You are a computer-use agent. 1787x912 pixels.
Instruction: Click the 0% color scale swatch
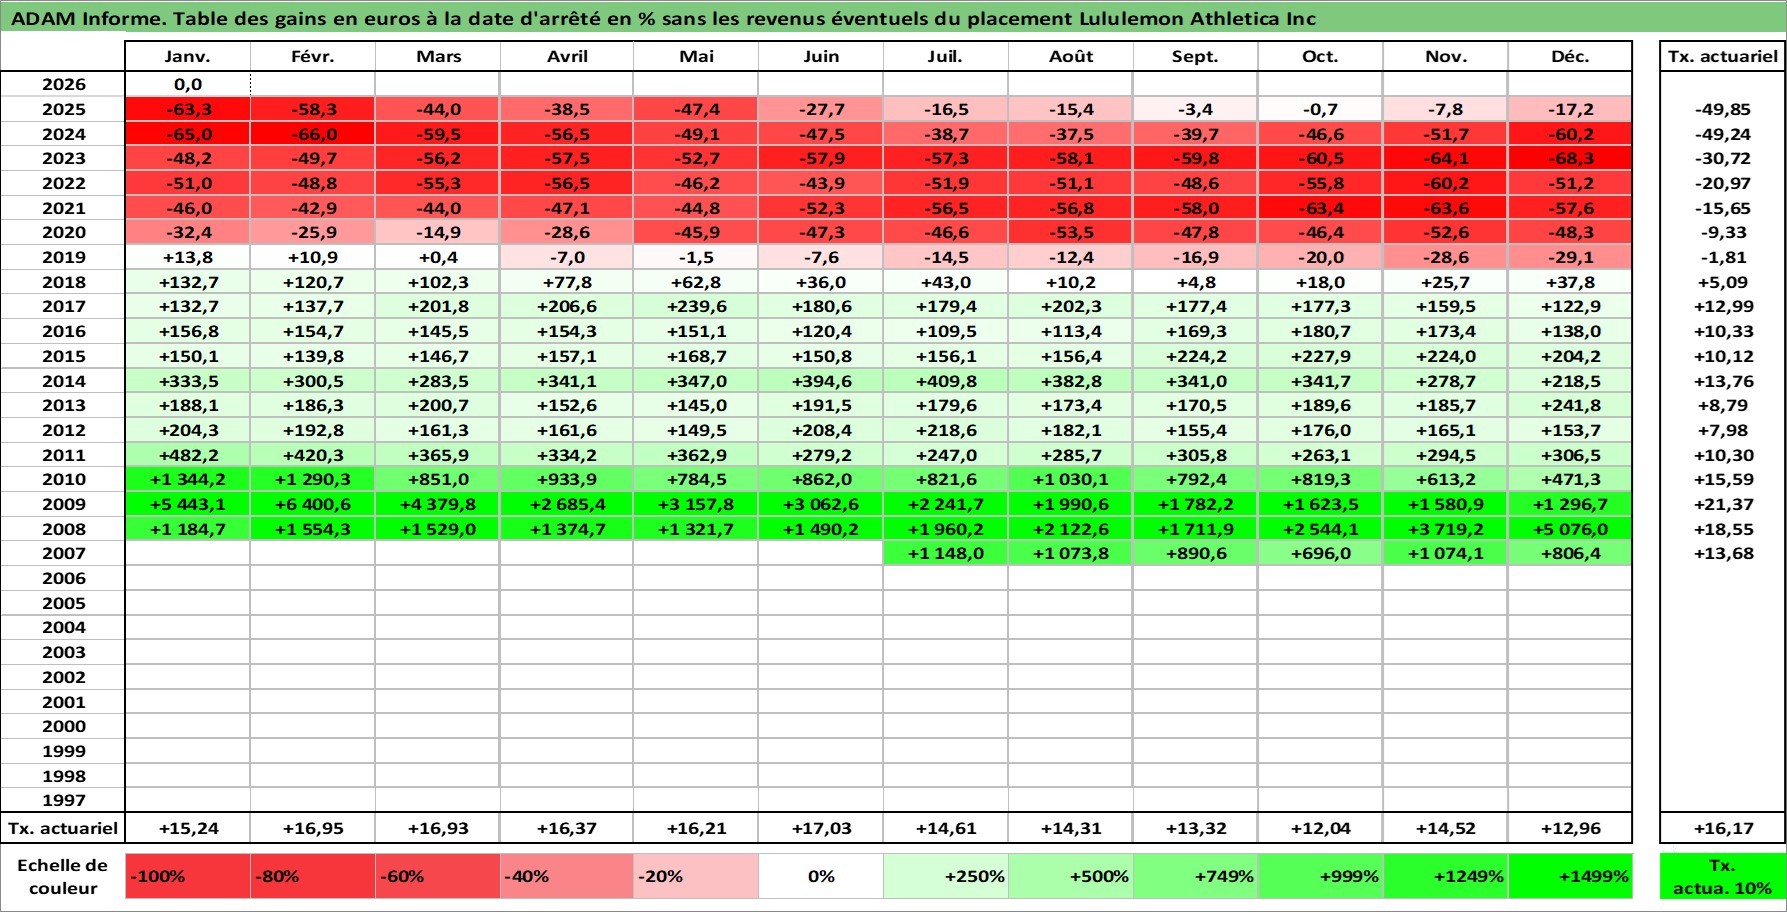pos(821,876)
